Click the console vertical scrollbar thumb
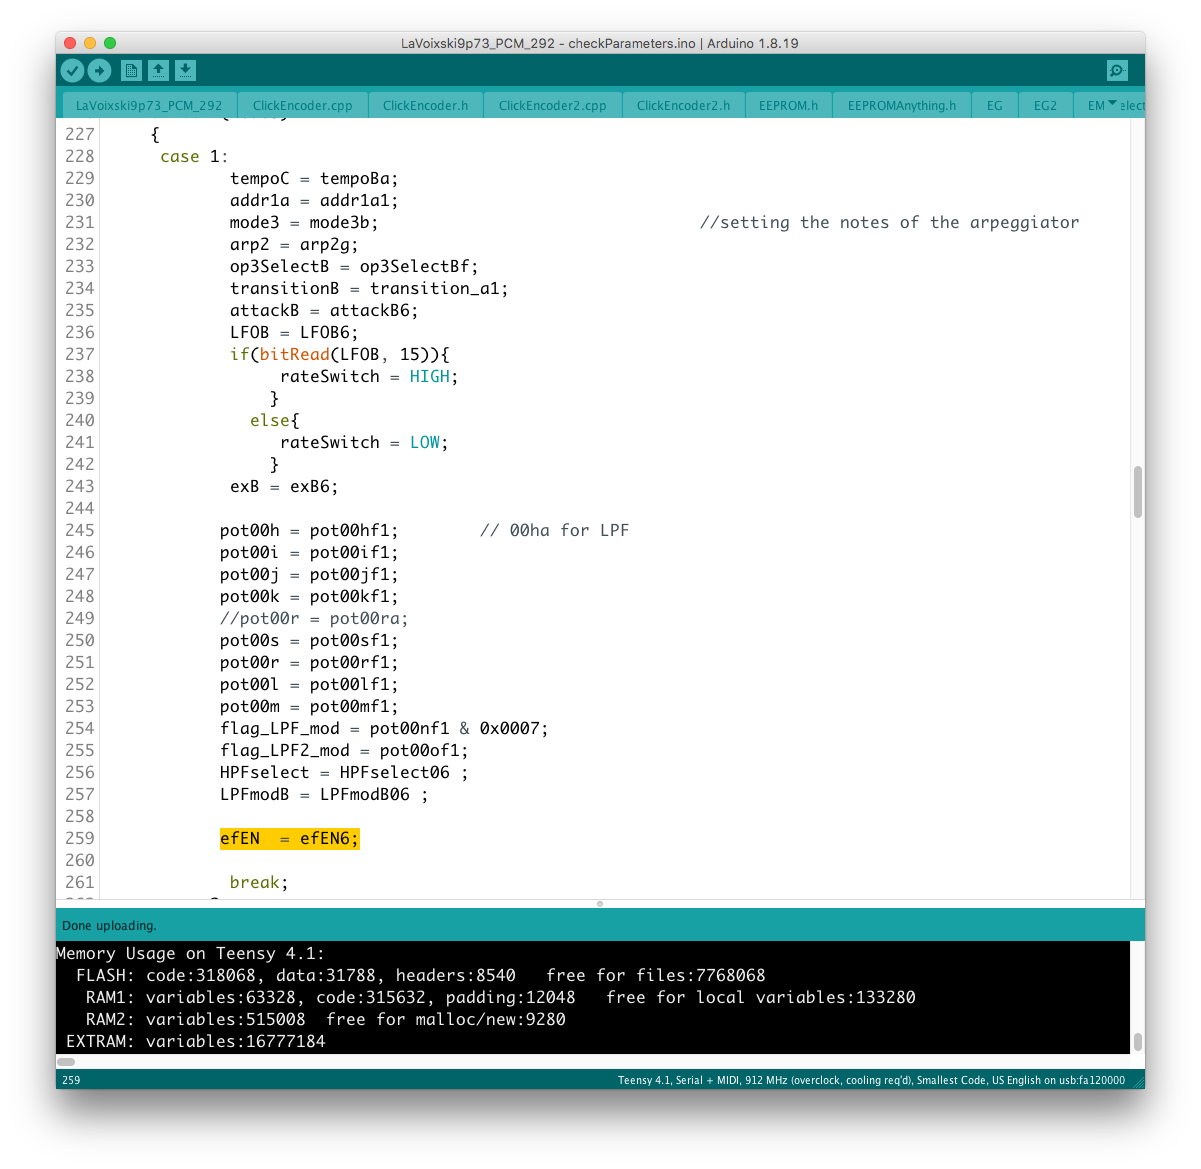Screen dimensions: 1201x1169 point(1137,1042)
